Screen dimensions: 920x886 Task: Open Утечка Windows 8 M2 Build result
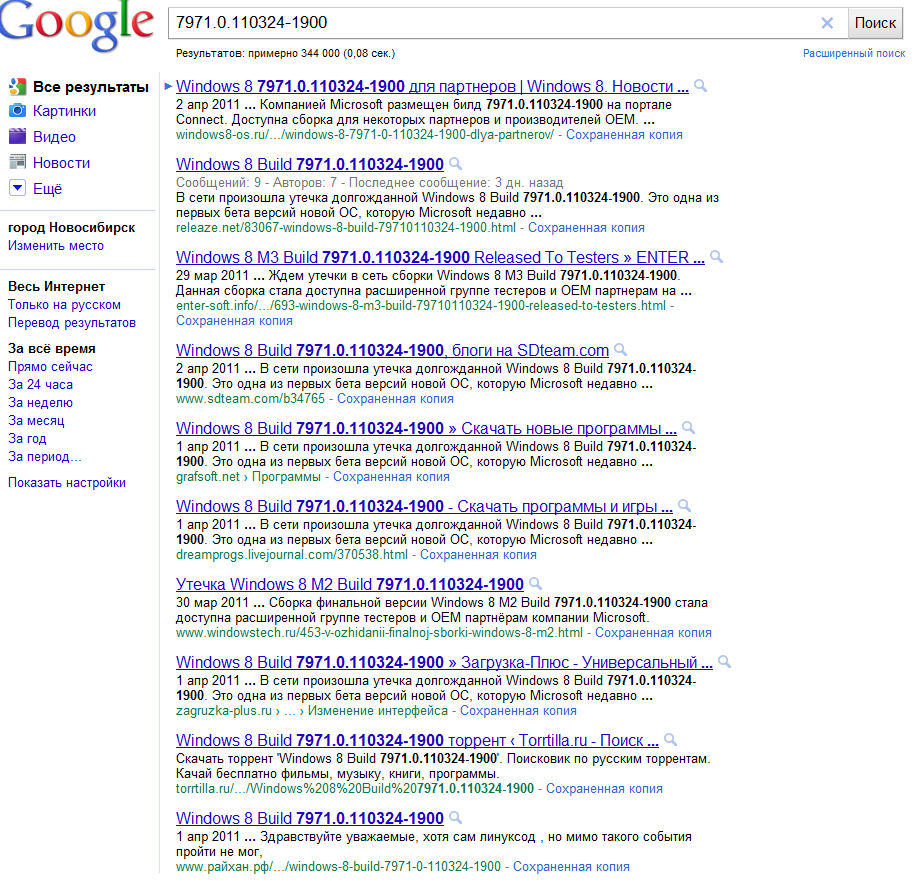(350, 584)
